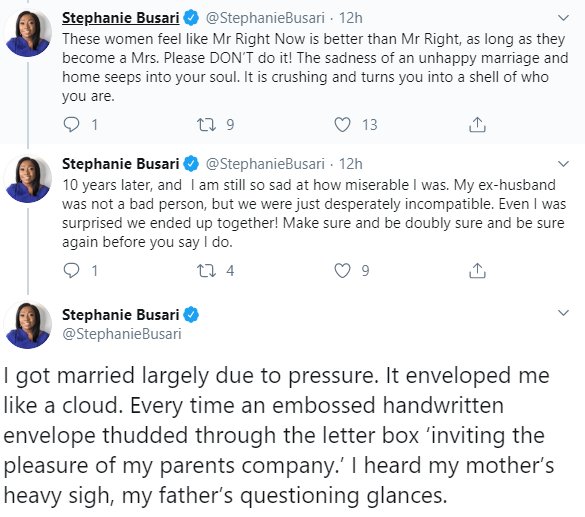Open the options chevron on bottom tweet
585x517 pixels.
coord(563,313)
